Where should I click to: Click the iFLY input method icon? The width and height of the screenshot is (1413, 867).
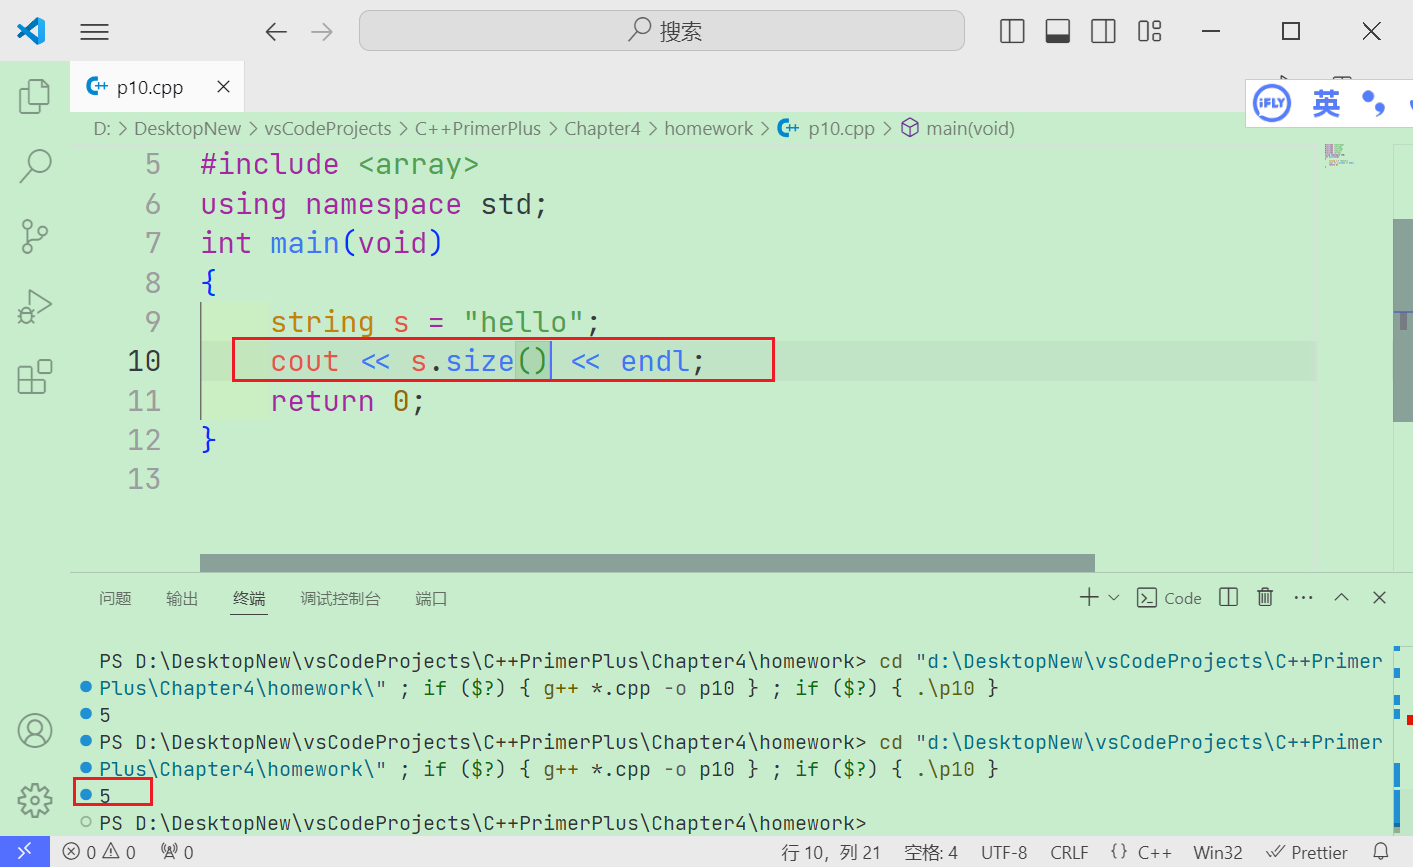pyautogui.click(x=1272, y=103)
